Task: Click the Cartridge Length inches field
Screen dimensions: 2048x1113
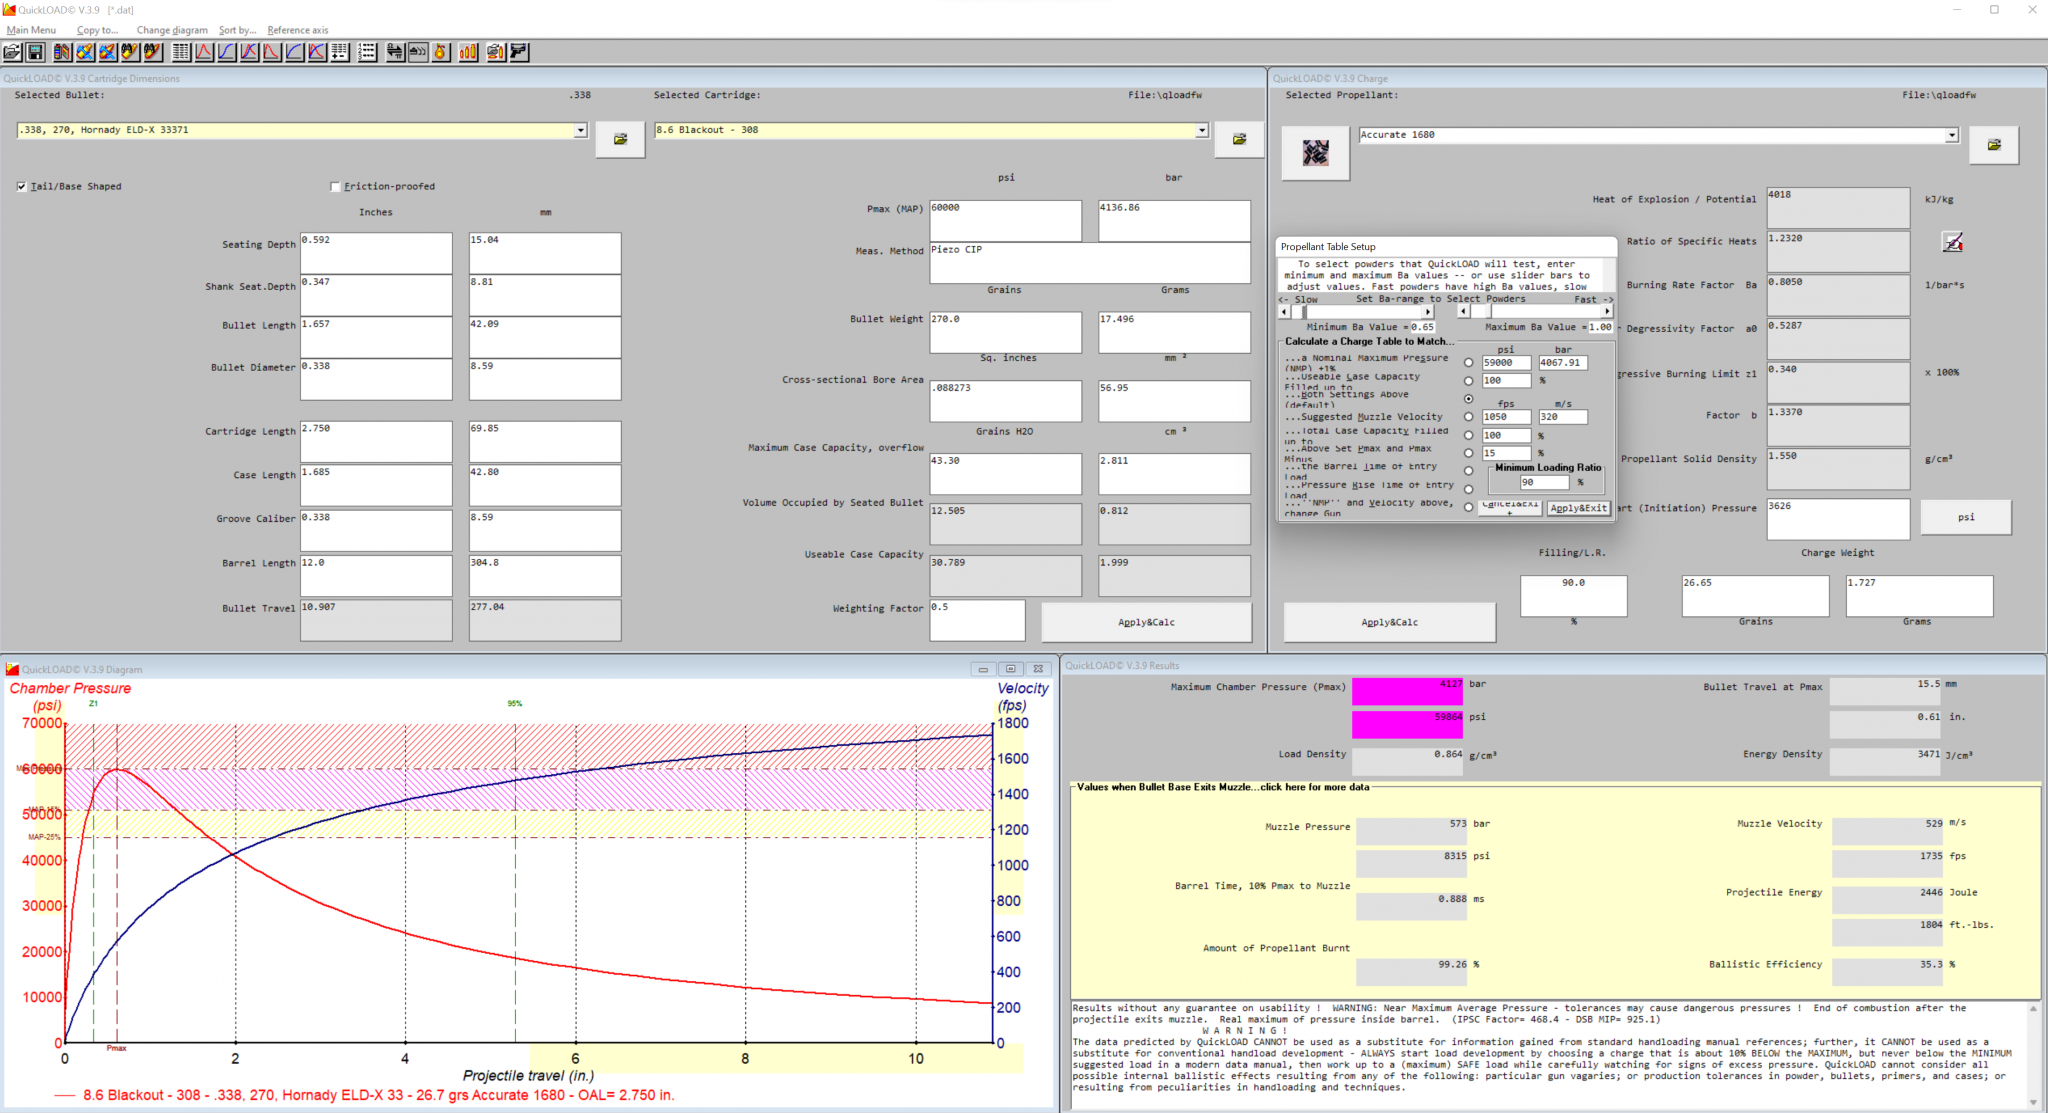Action: (376, 441)
